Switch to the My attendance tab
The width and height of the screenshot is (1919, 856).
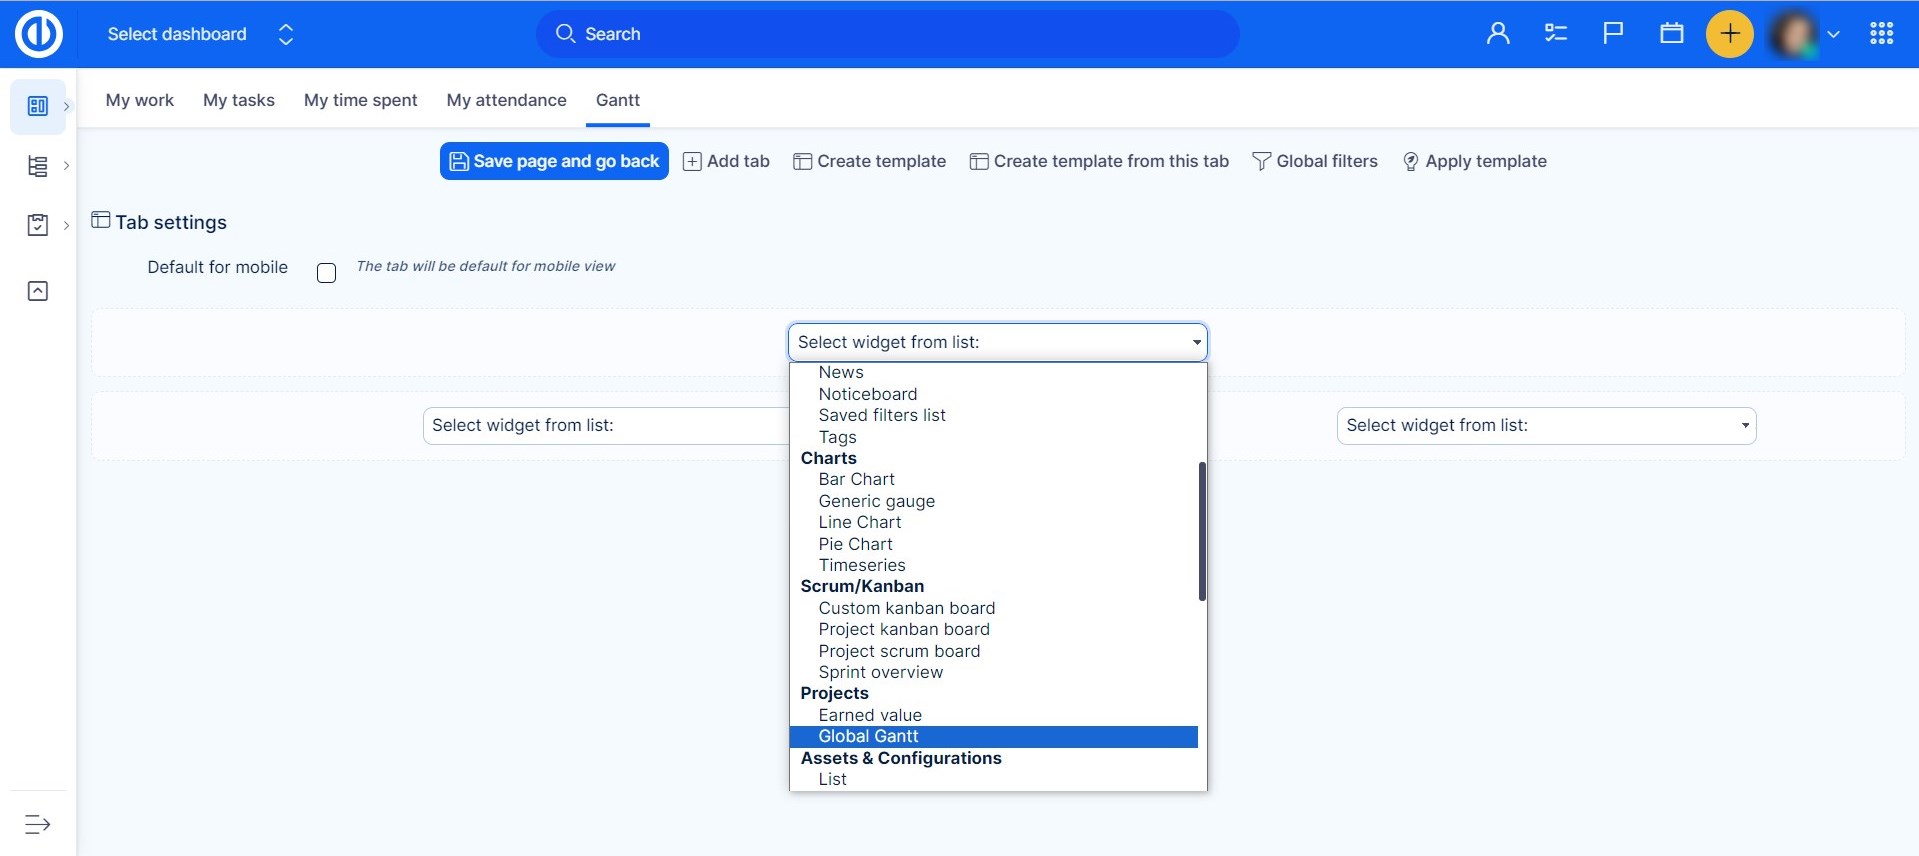(506, 100)
